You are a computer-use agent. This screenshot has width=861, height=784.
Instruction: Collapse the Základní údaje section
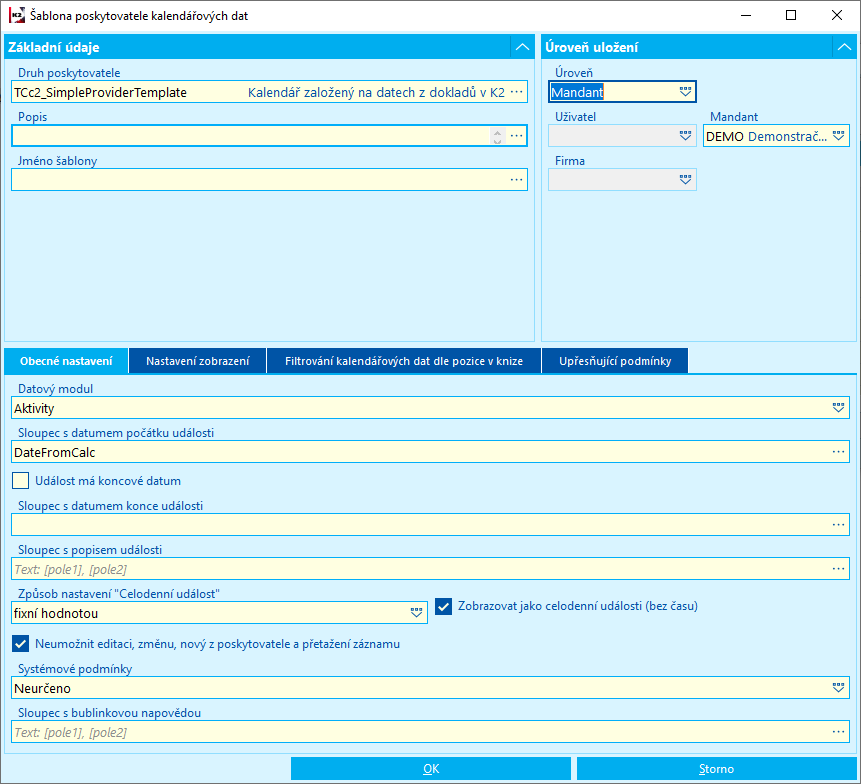(522, 47)
